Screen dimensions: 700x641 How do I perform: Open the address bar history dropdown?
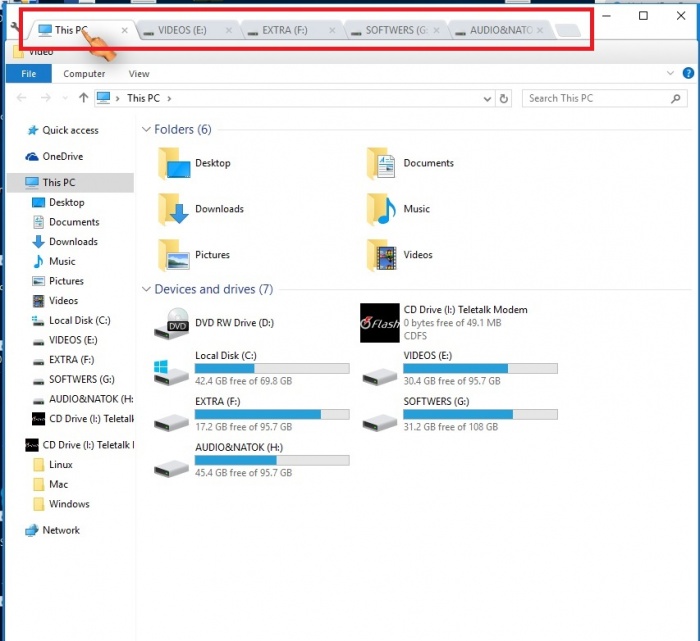487,98
